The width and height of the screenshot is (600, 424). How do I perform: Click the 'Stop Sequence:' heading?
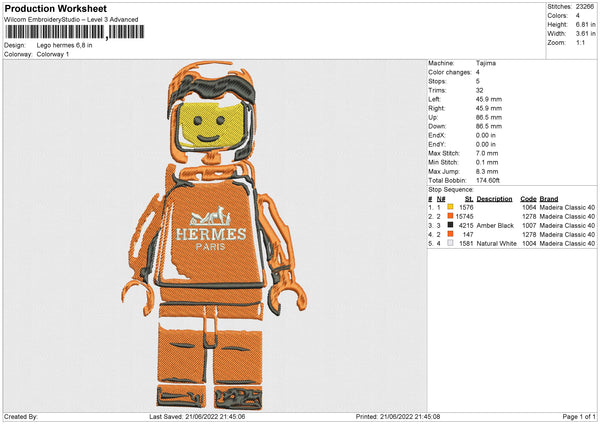[451, 190]
